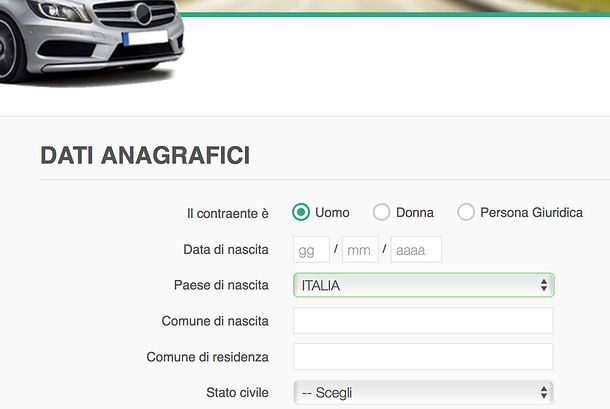Click the Stato civile label
This screenshot has width=610, height=409.
[x=237, y=392]
